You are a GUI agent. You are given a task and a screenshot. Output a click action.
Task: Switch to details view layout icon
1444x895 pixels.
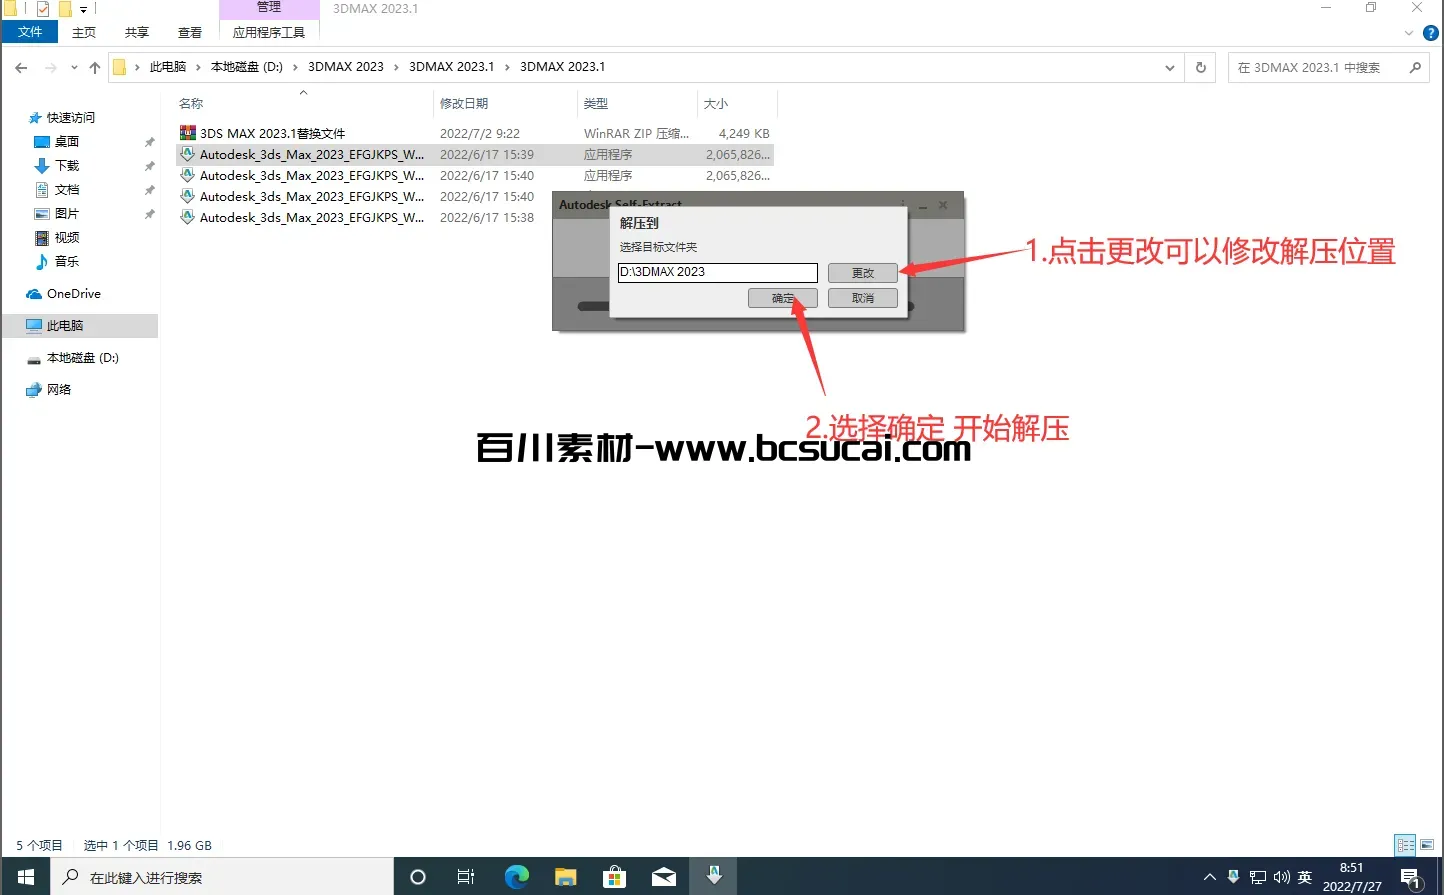(1405, 845)
